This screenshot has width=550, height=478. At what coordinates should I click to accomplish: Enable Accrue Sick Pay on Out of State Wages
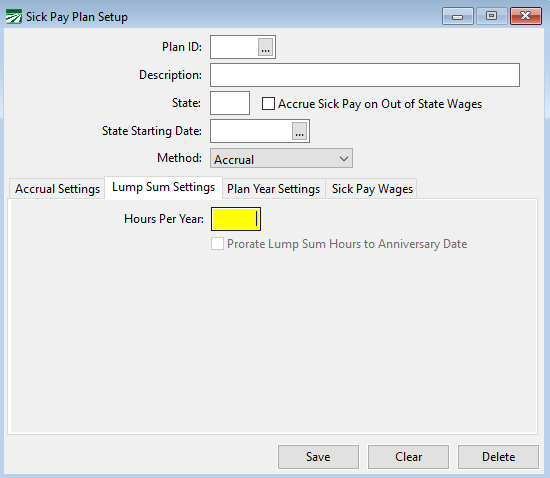pos(268,104)
